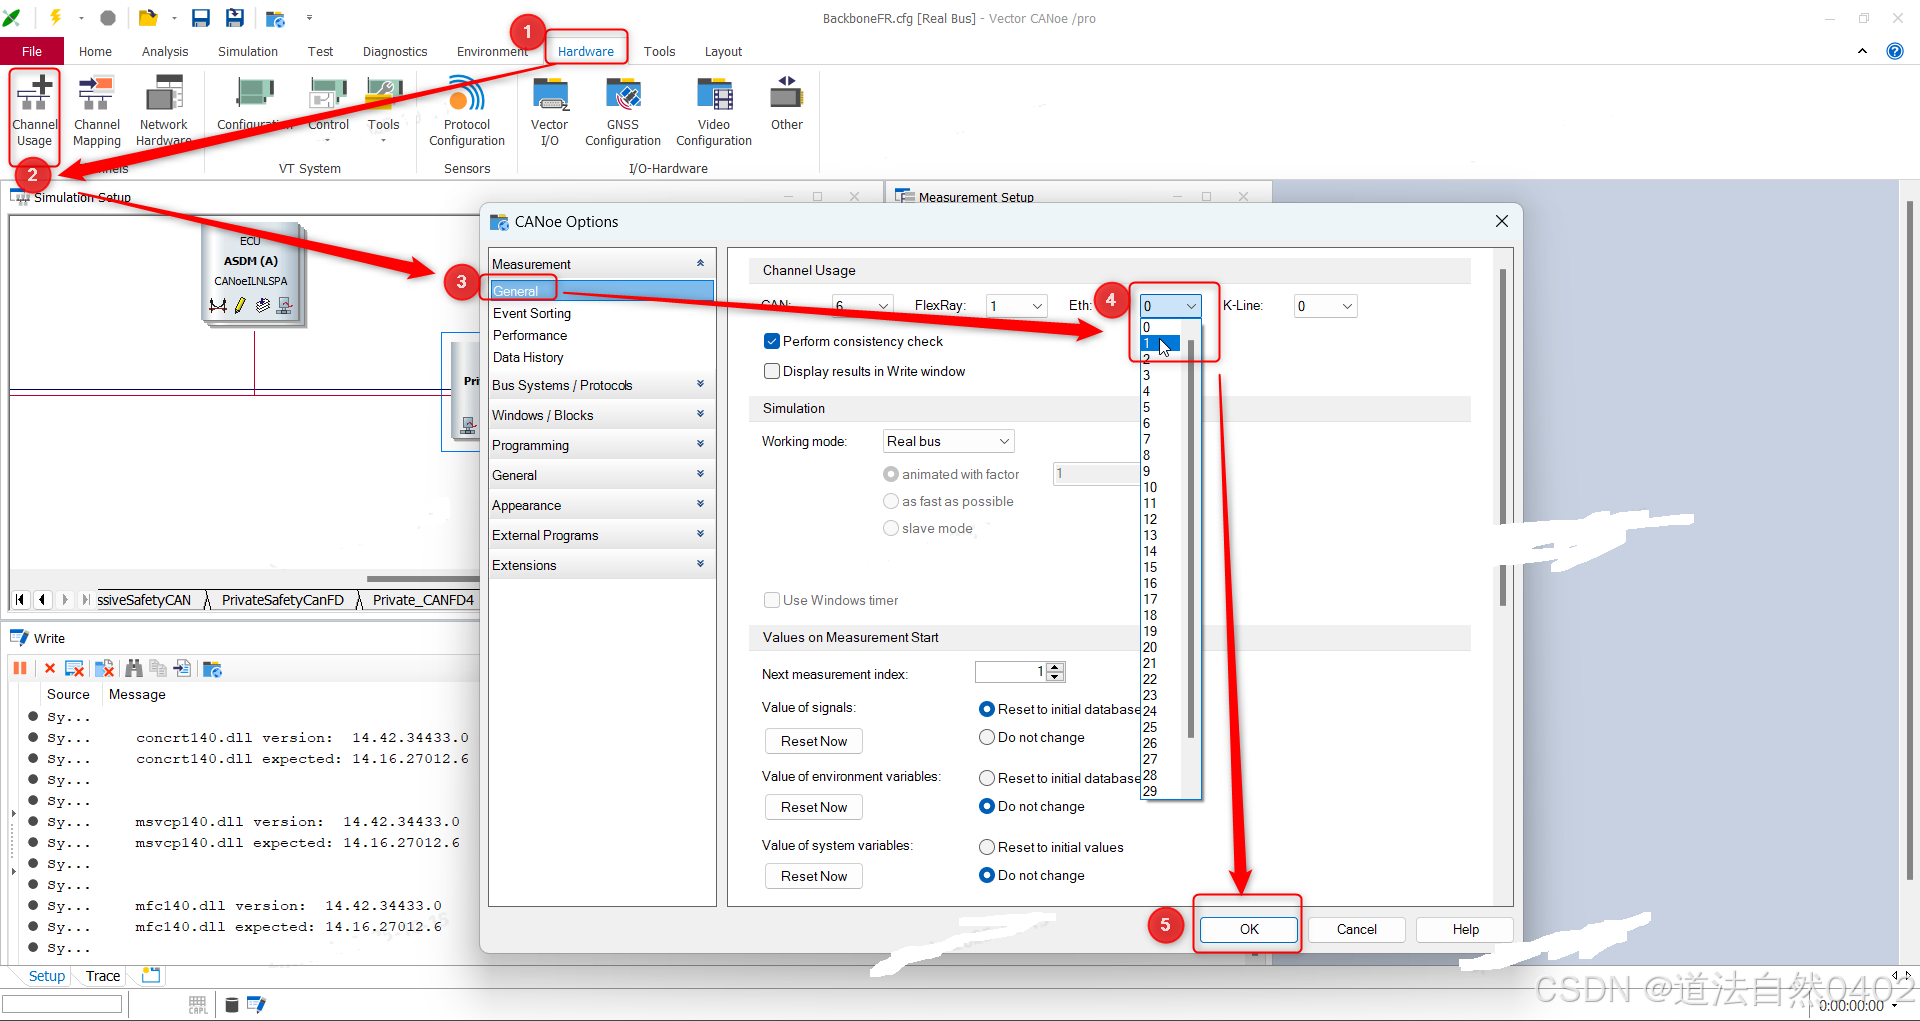This screenshot has width=1920, height=1021.
Task: Select Event Sorting in the options tree
Action: click(x=532, y=313)
